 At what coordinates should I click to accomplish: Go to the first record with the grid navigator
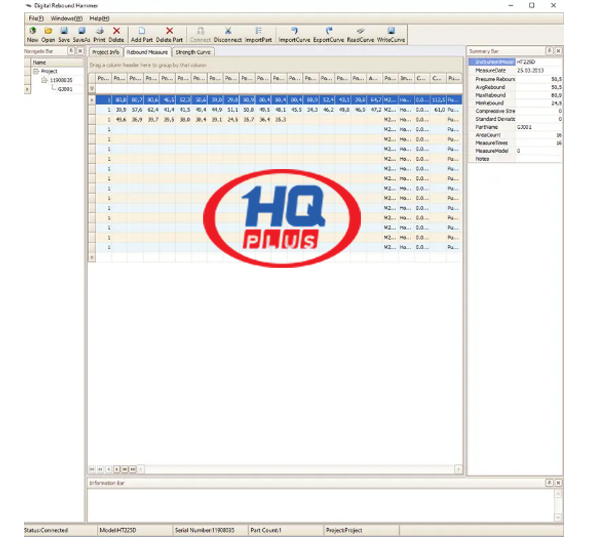coord(92,469)
